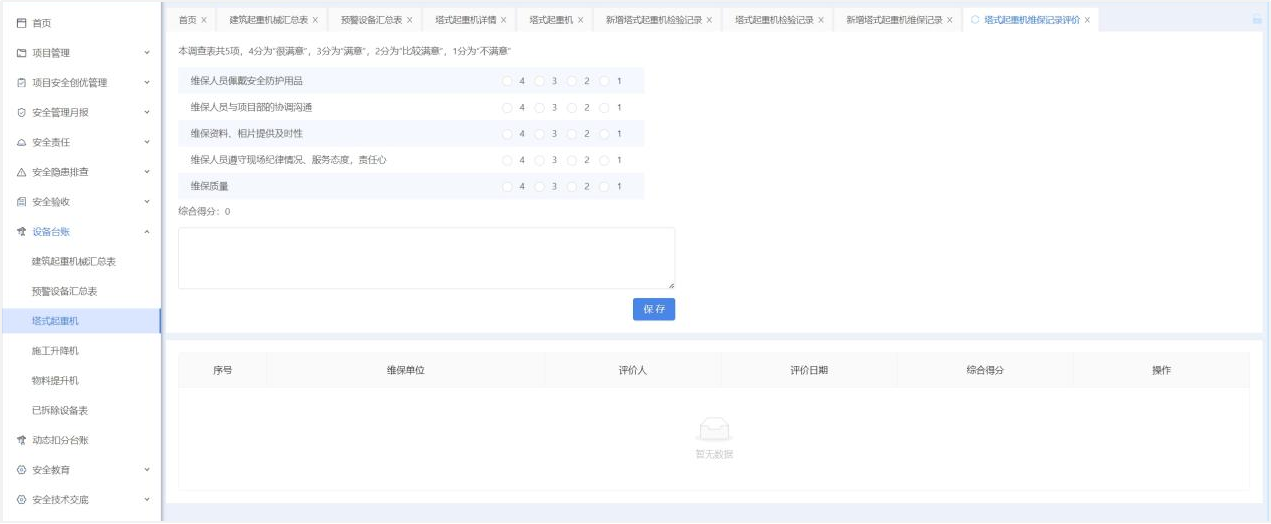Click the folder icon beside 项目管理

pyautogui.click(x=21, y=53)
